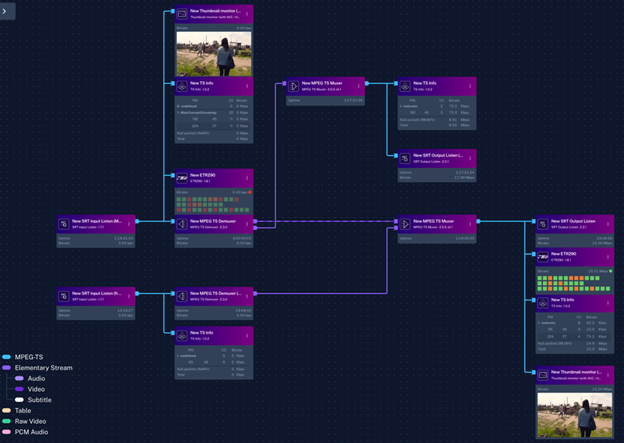Click the Table legend color swatch
624x443 pixels.
(x=7, y=411)
